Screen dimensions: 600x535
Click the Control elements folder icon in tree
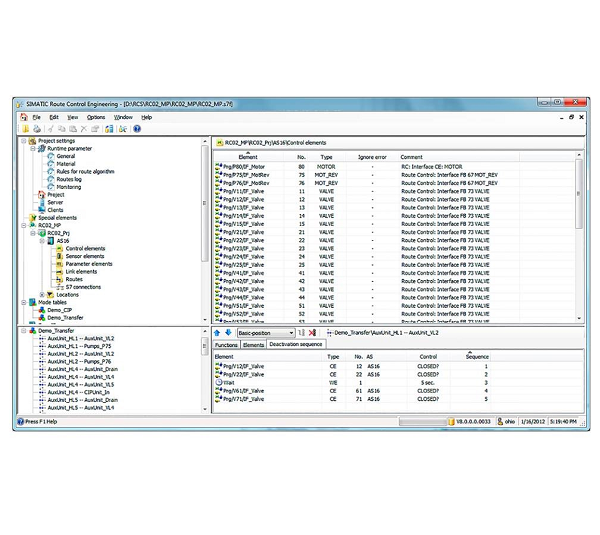[x=60, y=249]
